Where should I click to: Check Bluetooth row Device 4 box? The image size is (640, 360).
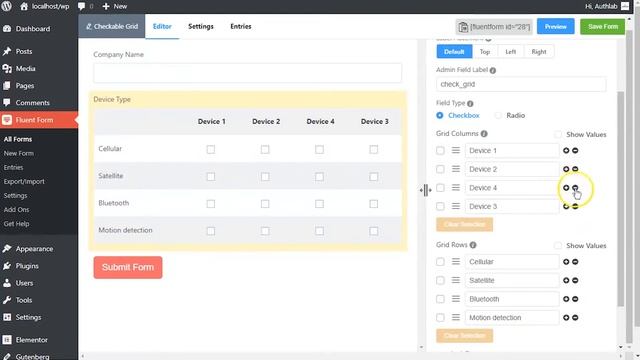click(319, 204)
